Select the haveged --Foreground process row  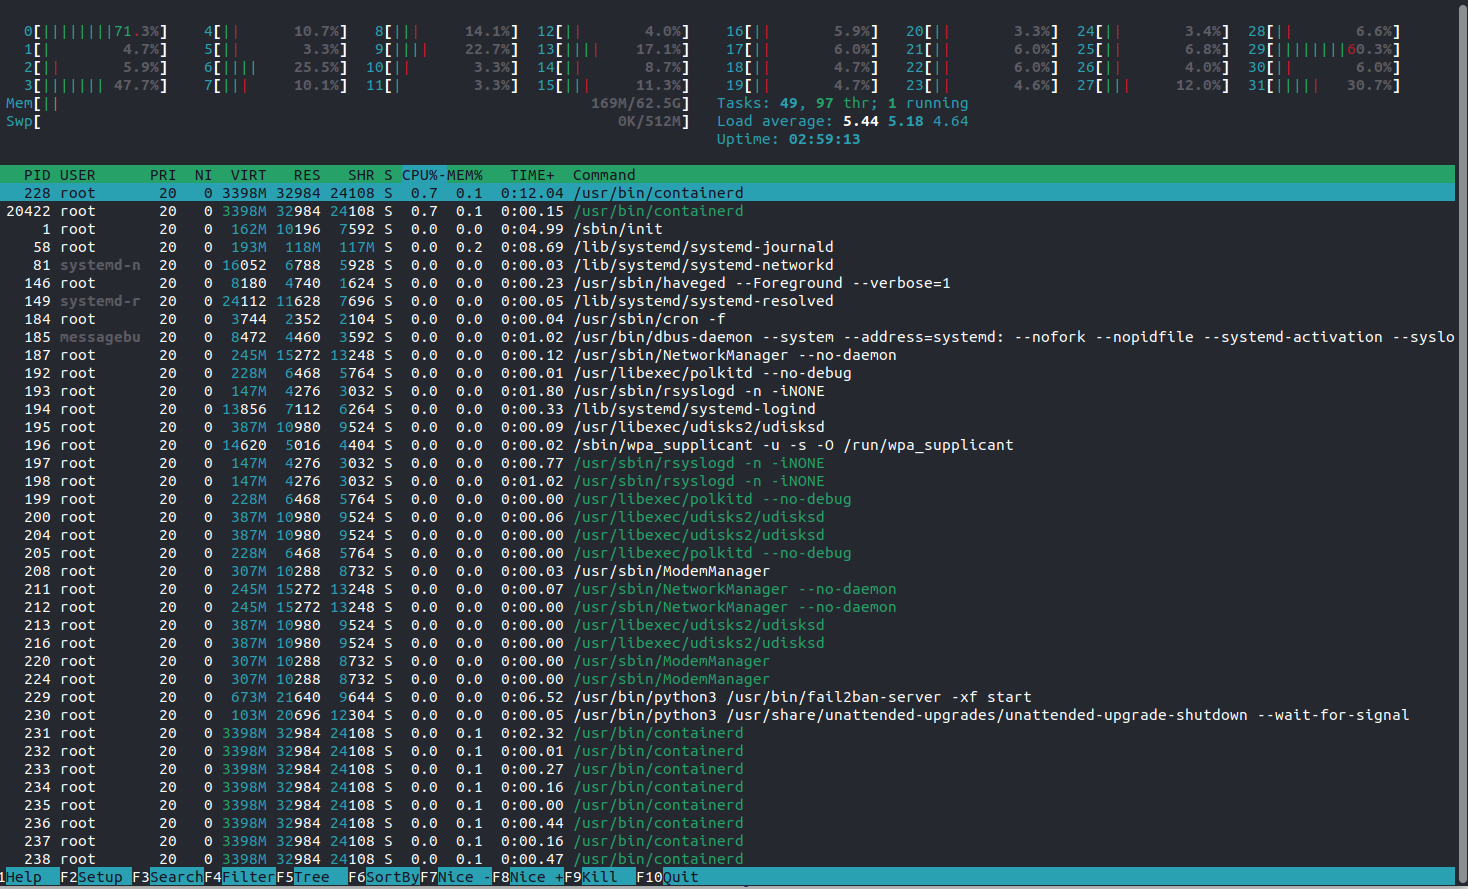[x=727, y=283]
